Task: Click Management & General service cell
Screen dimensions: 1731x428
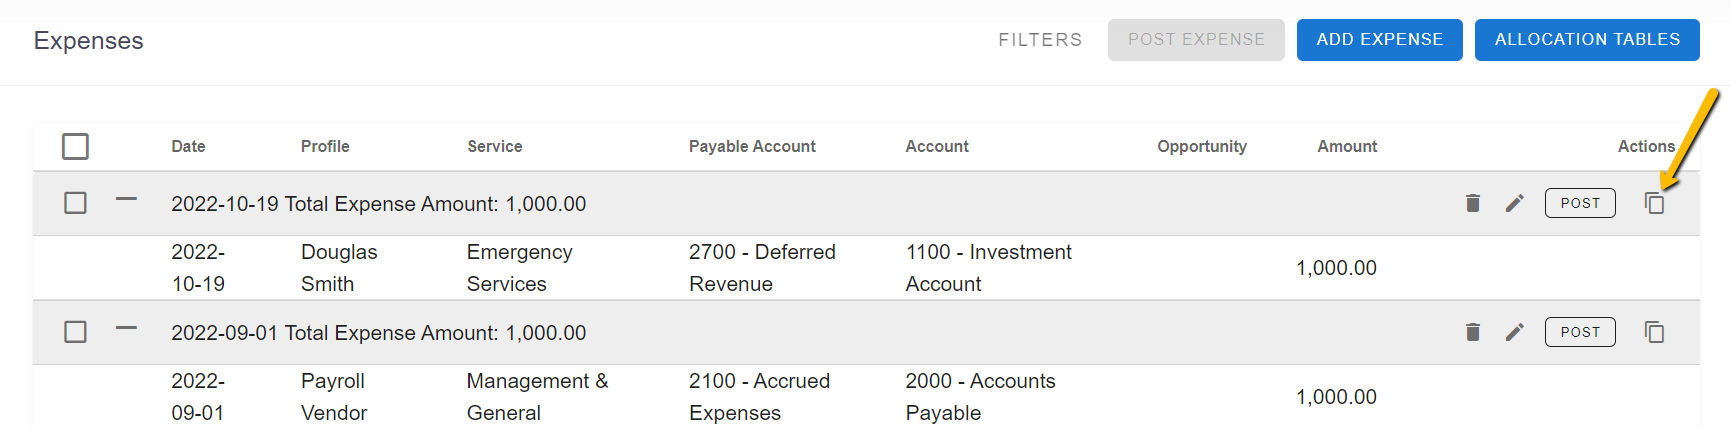Action: click(537, 397)
